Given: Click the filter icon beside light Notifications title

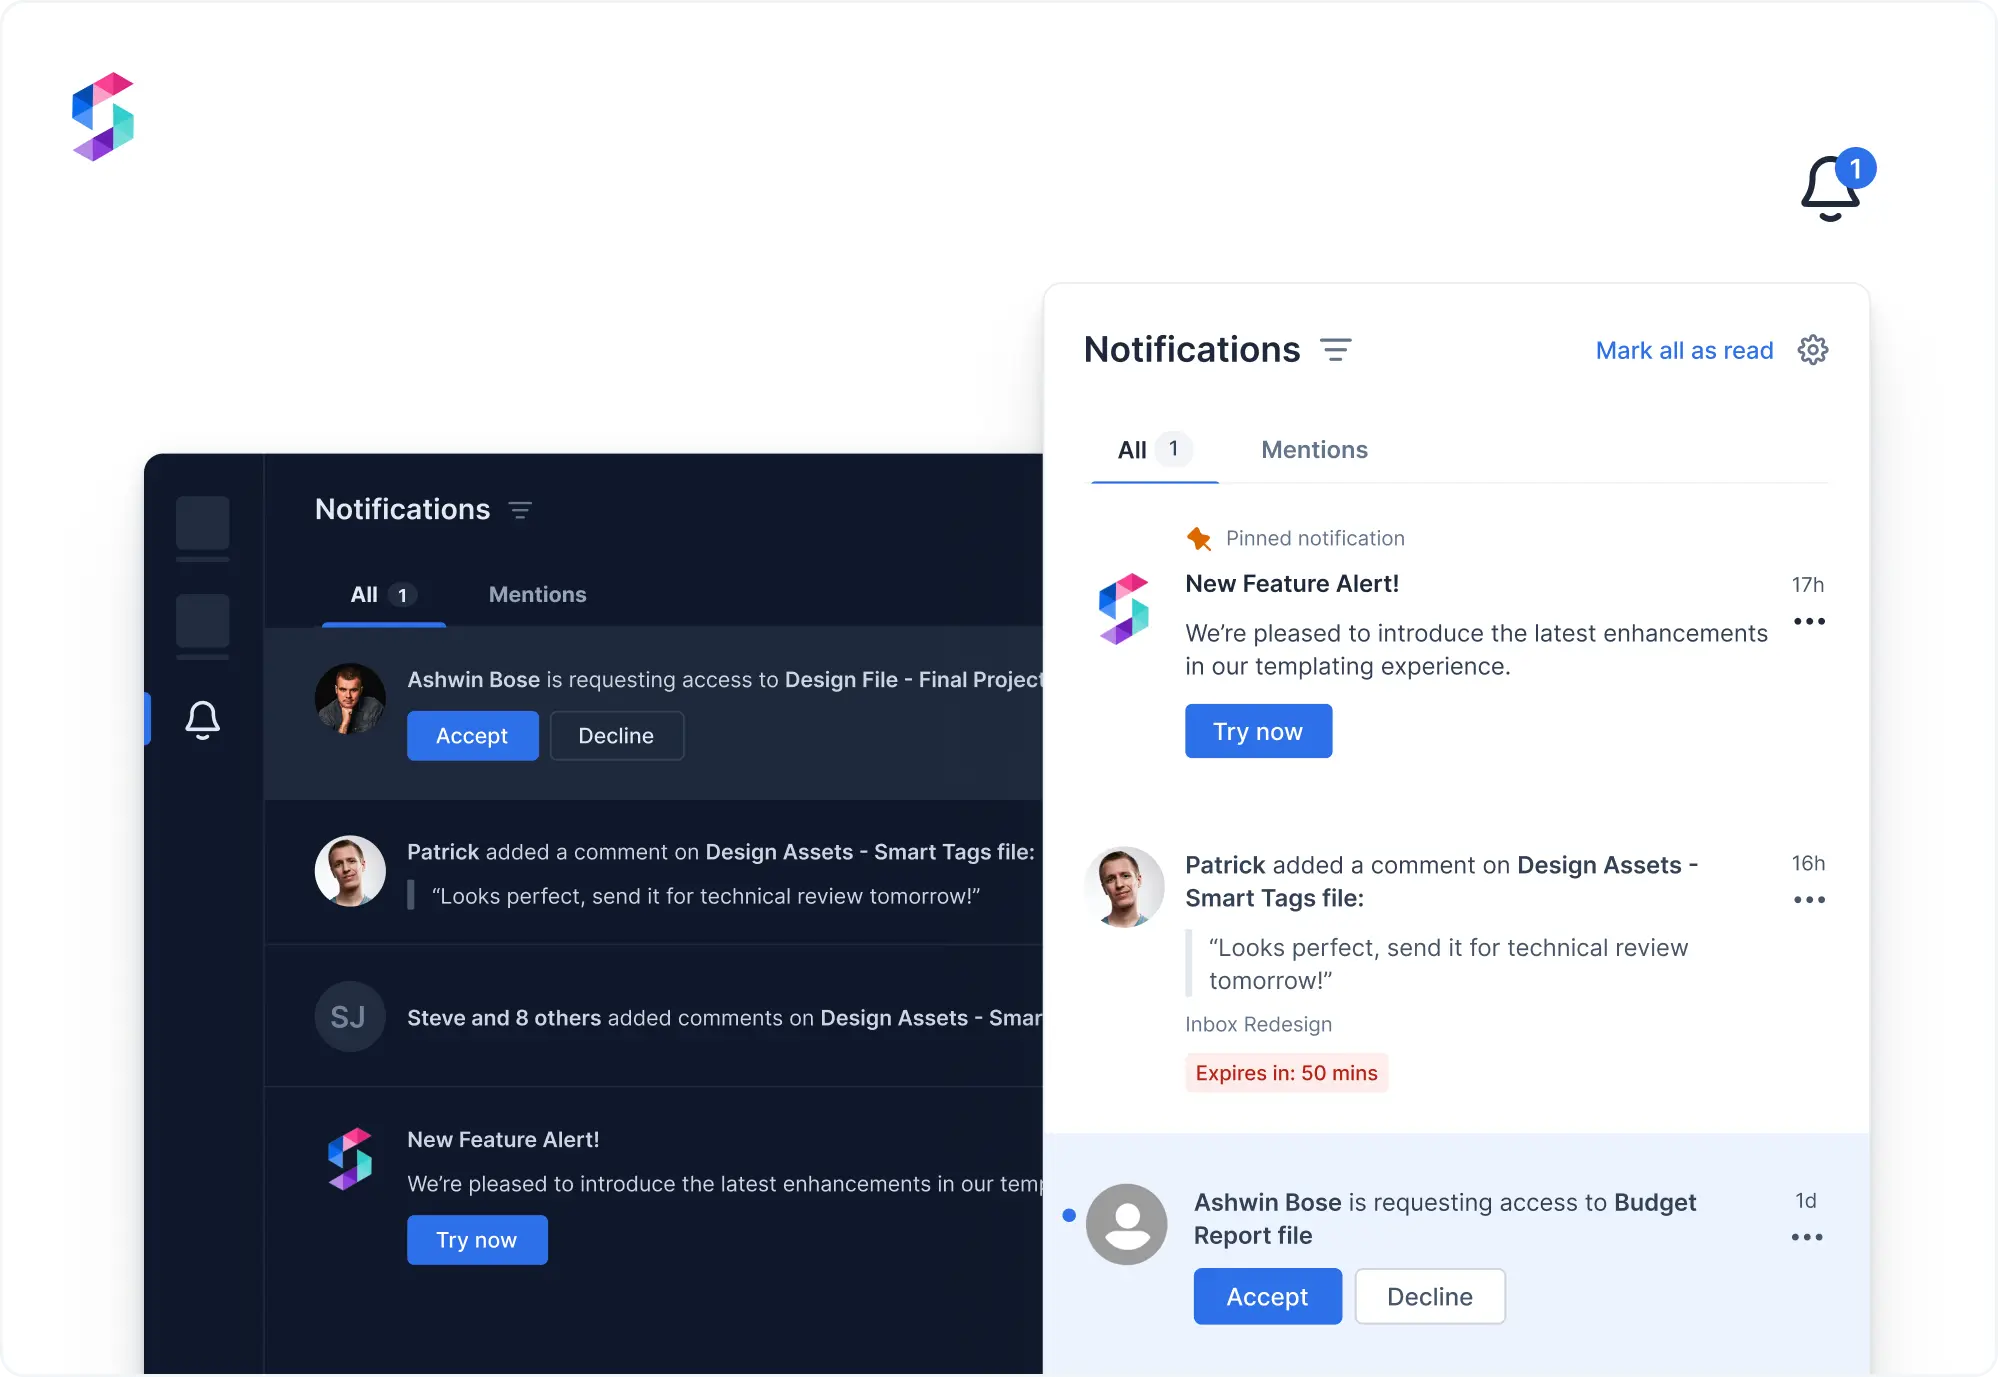Looking at the screenshot, I should click(x=1335, y=350).
